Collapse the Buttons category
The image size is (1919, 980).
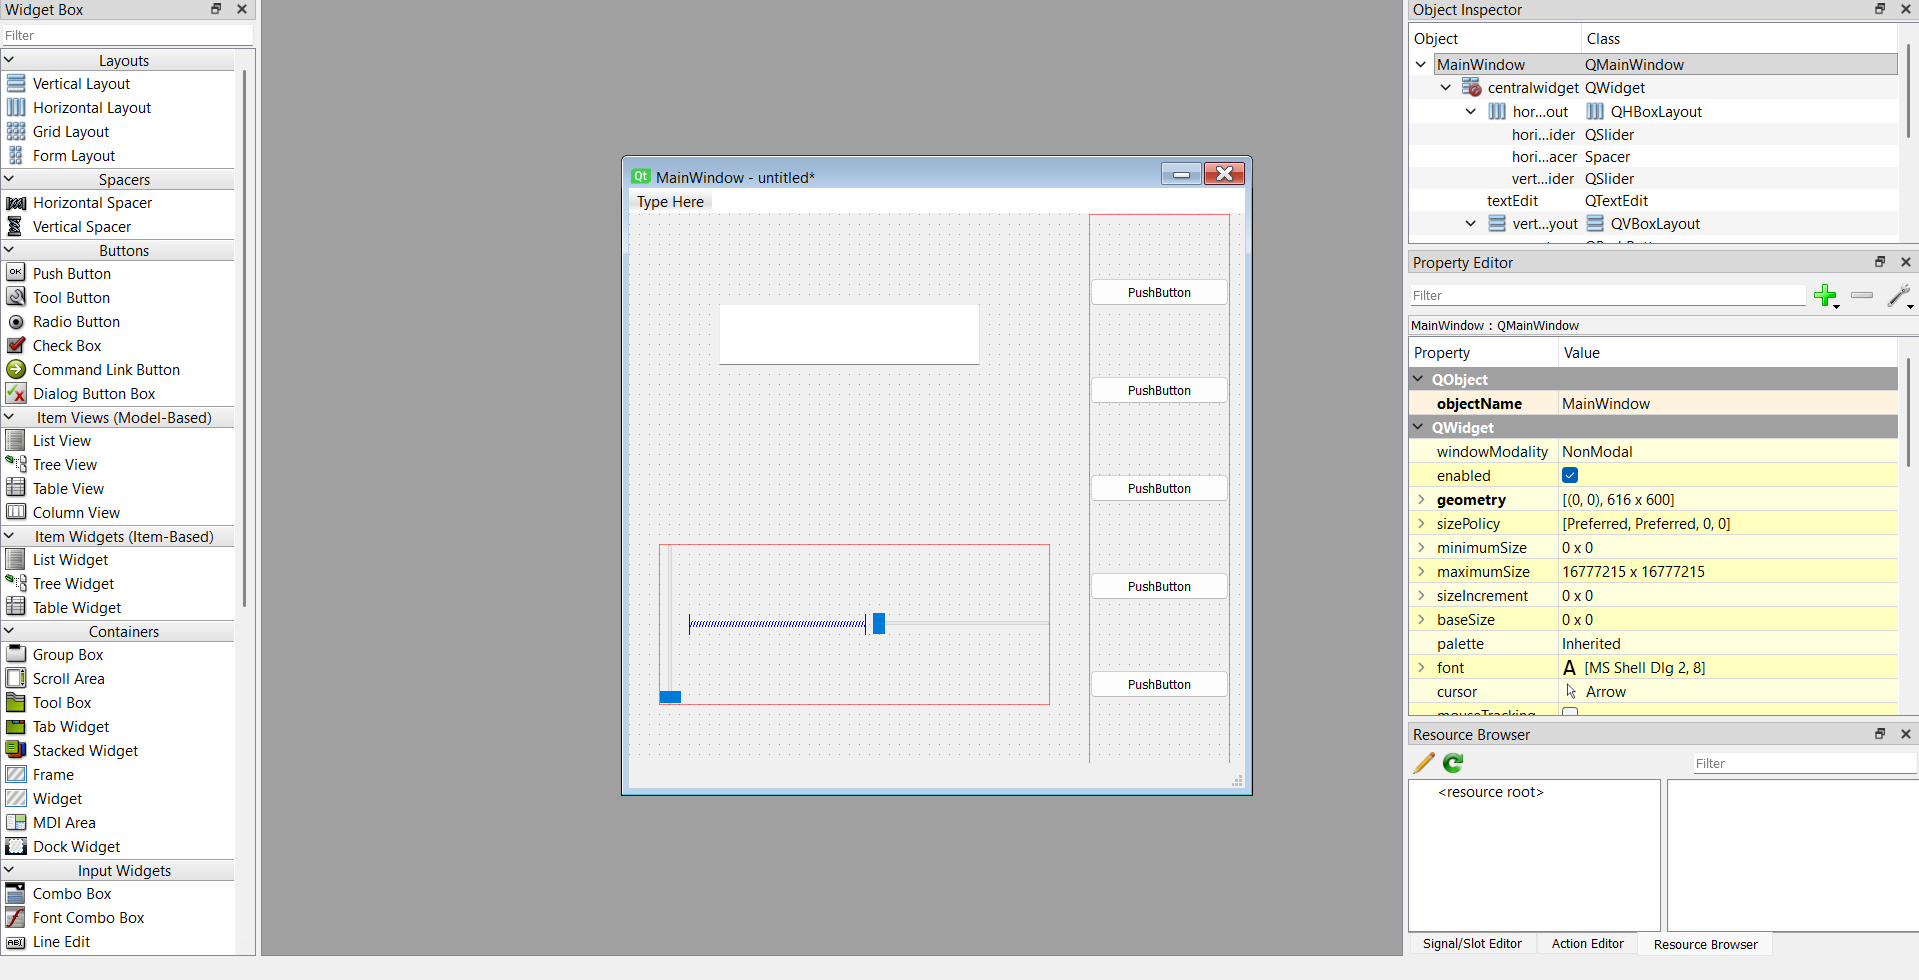[9, 250]
